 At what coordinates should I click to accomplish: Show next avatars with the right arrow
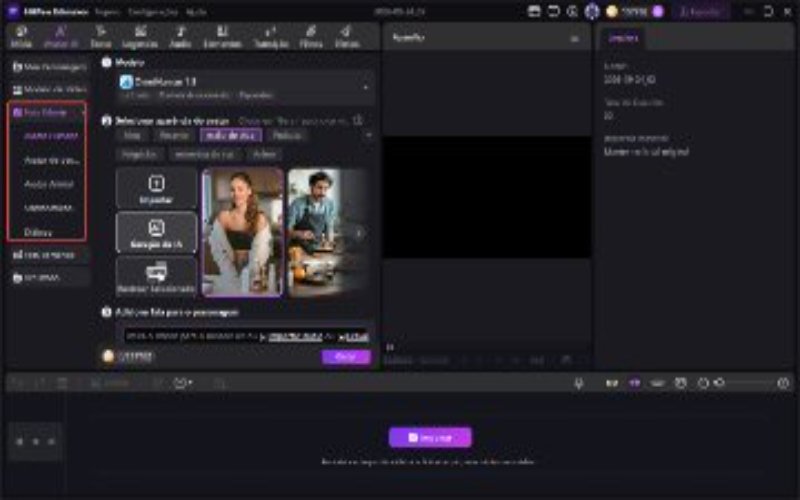click(x=359, y=233)
